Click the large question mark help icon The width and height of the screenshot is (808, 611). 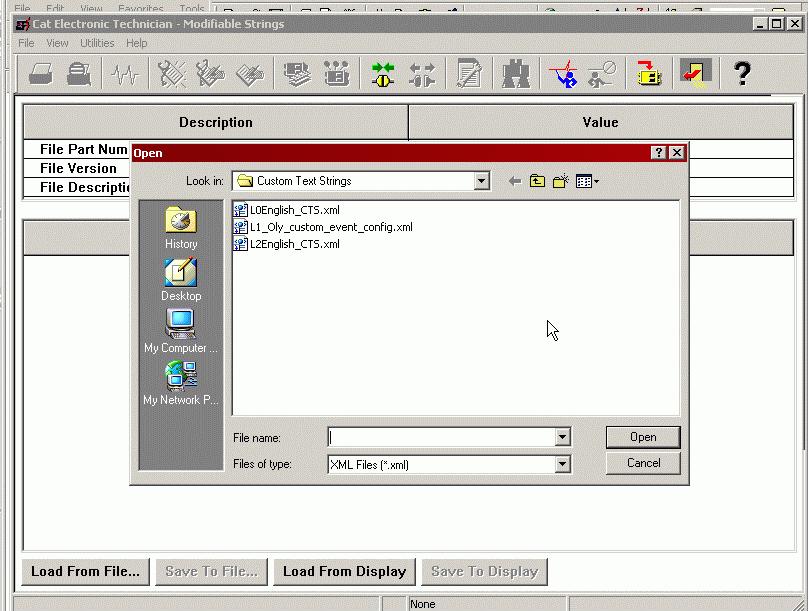coord(742,73)
